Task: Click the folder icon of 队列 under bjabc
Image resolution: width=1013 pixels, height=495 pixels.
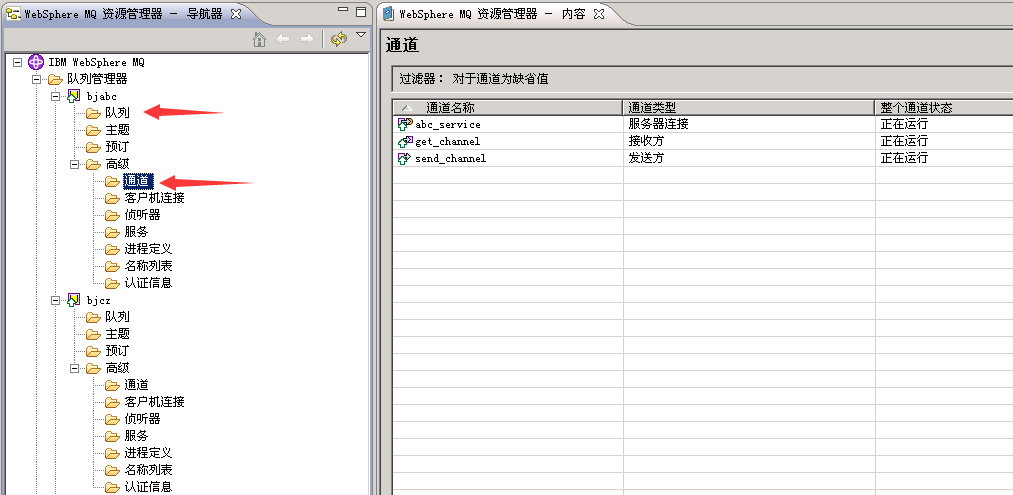Action: pyautogui.click(x=94, y=113)
